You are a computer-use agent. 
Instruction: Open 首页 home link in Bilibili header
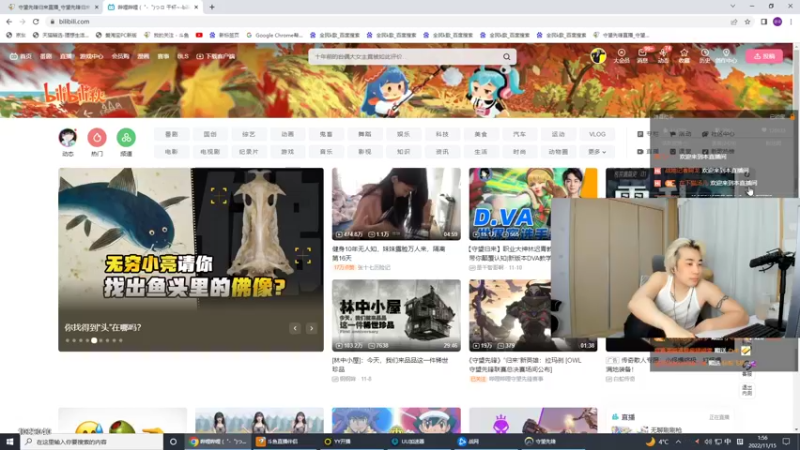pyautogui.click(x=20, y=57)
